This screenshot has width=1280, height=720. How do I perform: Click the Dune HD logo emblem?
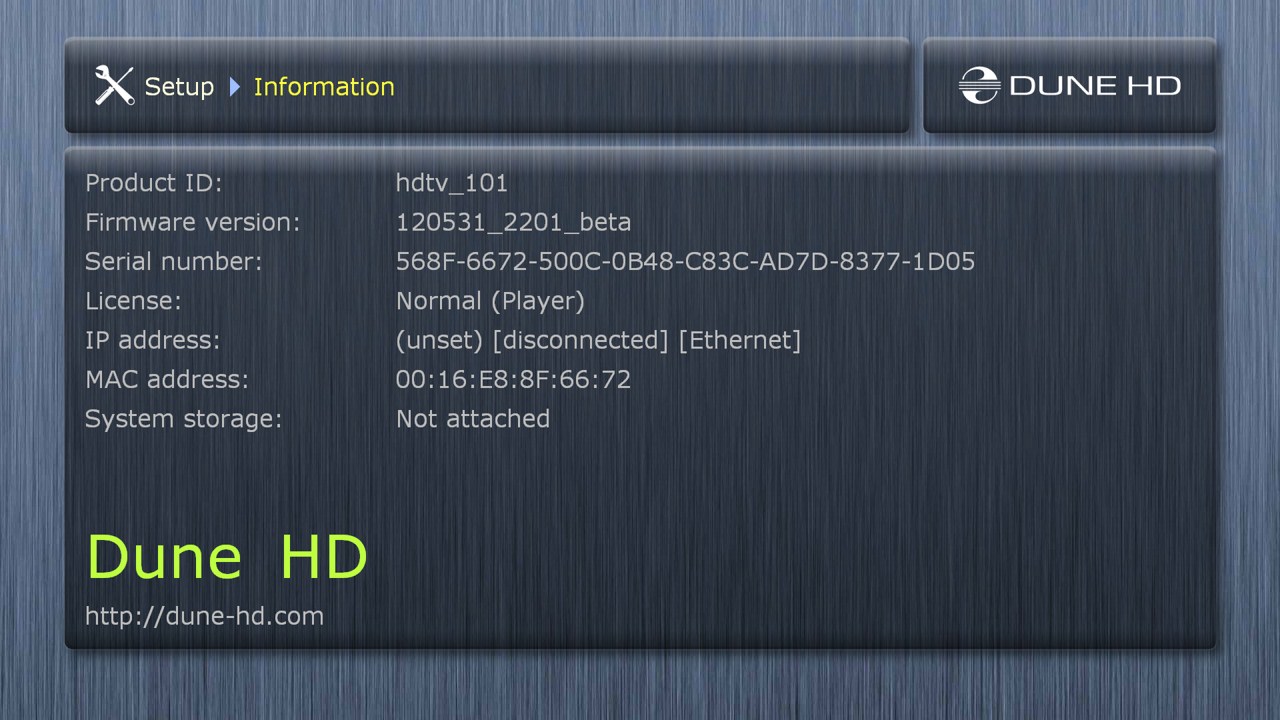tap(979, 86)
